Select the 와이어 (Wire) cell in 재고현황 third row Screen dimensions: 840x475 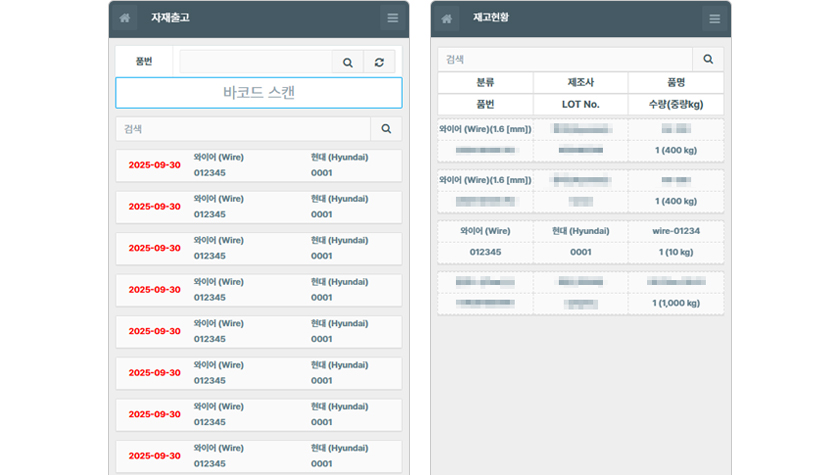pyautogui.click(x=485, y=231)
